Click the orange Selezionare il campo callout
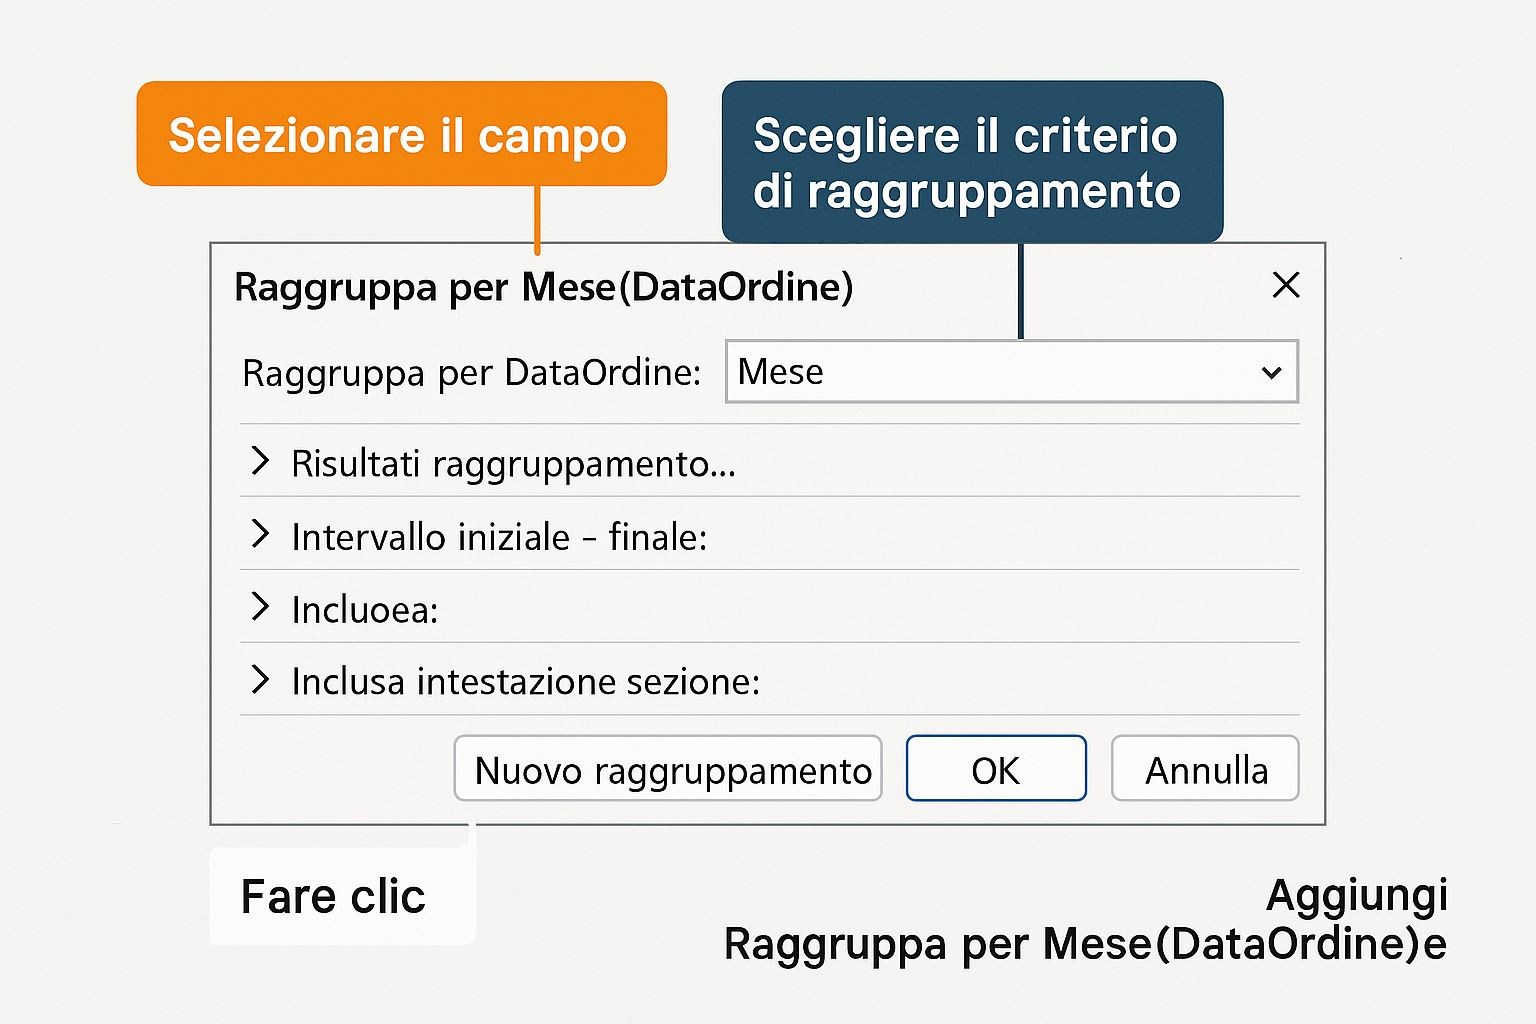The width and height of the screenshot is (1536, 1024). (401, 134)
